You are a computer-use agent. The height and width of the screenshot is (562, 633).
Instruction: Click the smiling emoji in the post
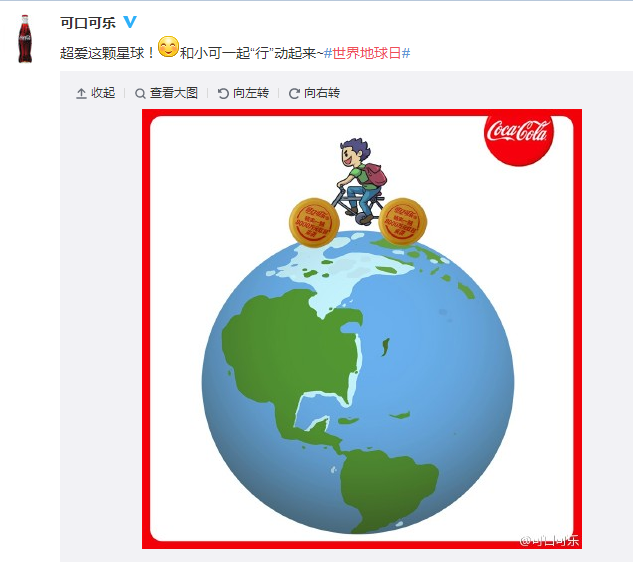pyautogui.click(x=168, y=47)
